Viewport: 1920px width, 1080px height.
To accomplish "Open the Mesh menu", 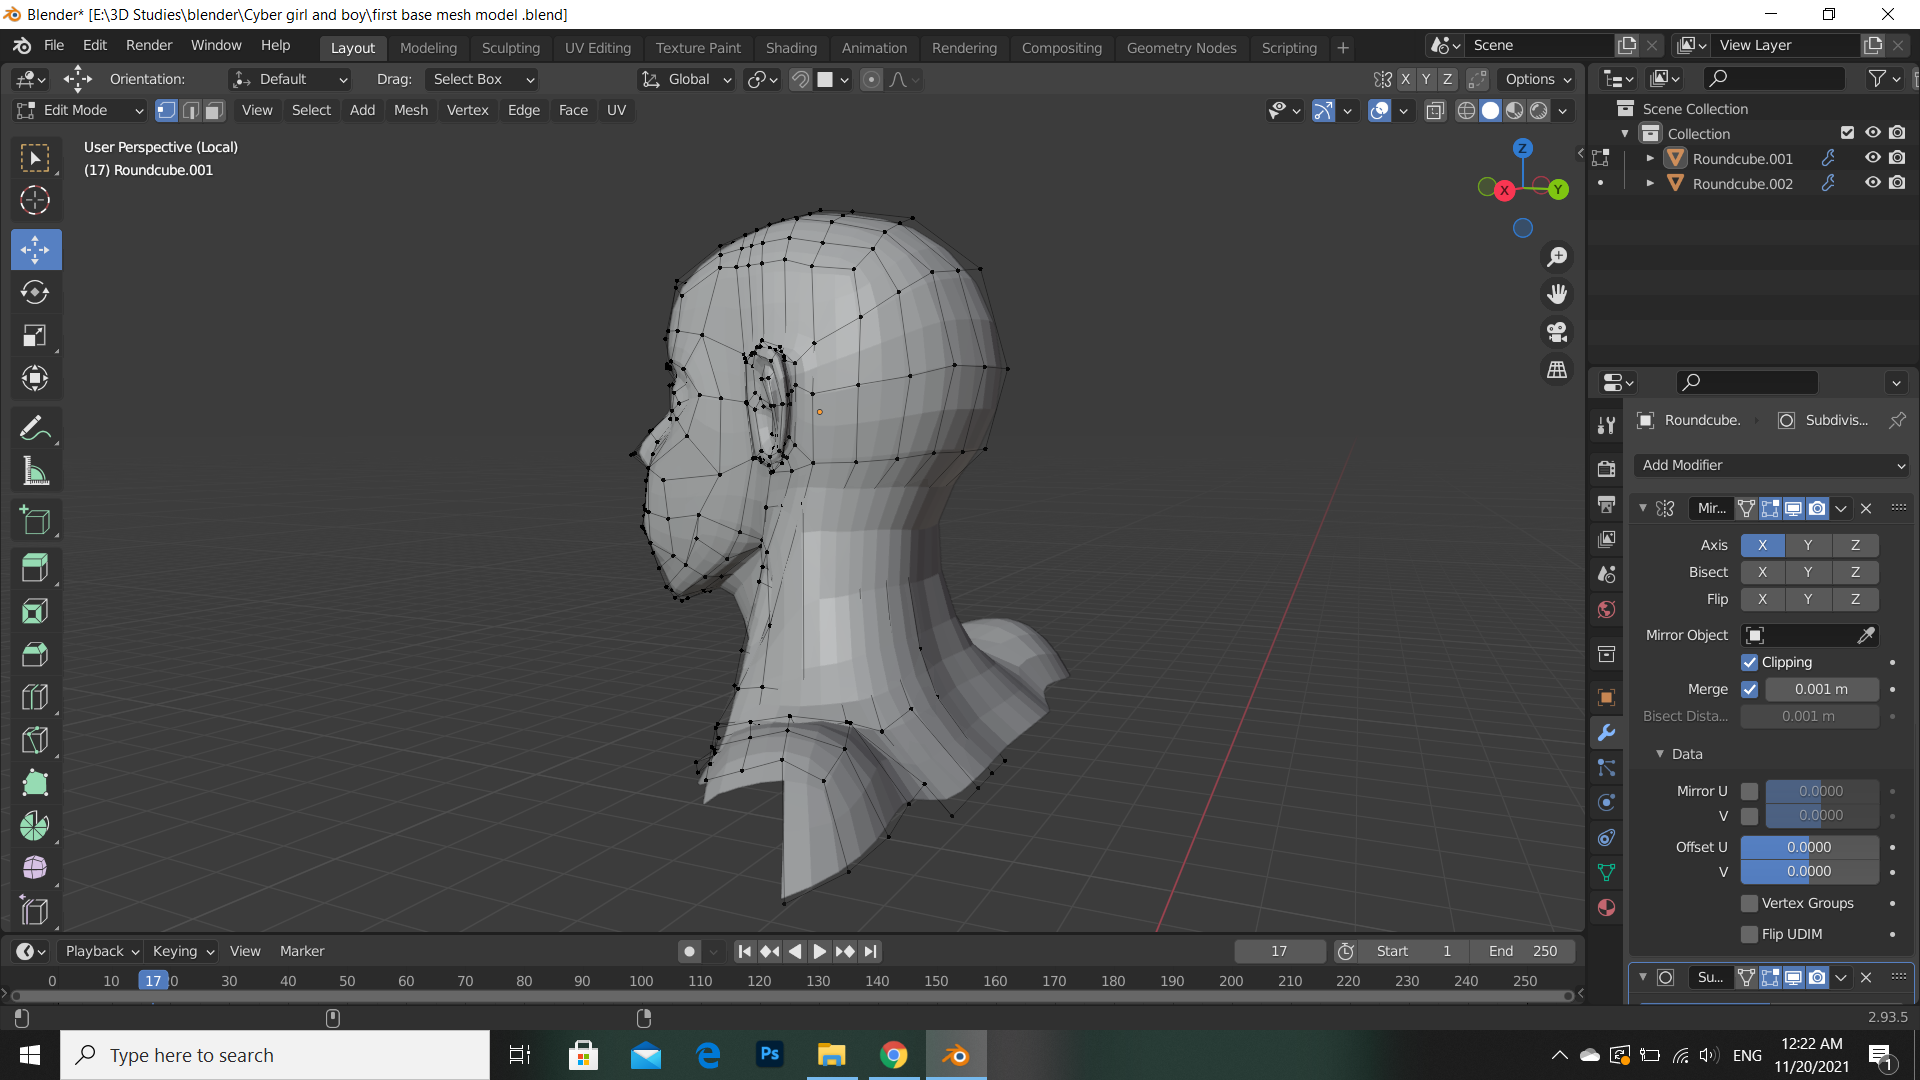I will click(x=410, y=110).
